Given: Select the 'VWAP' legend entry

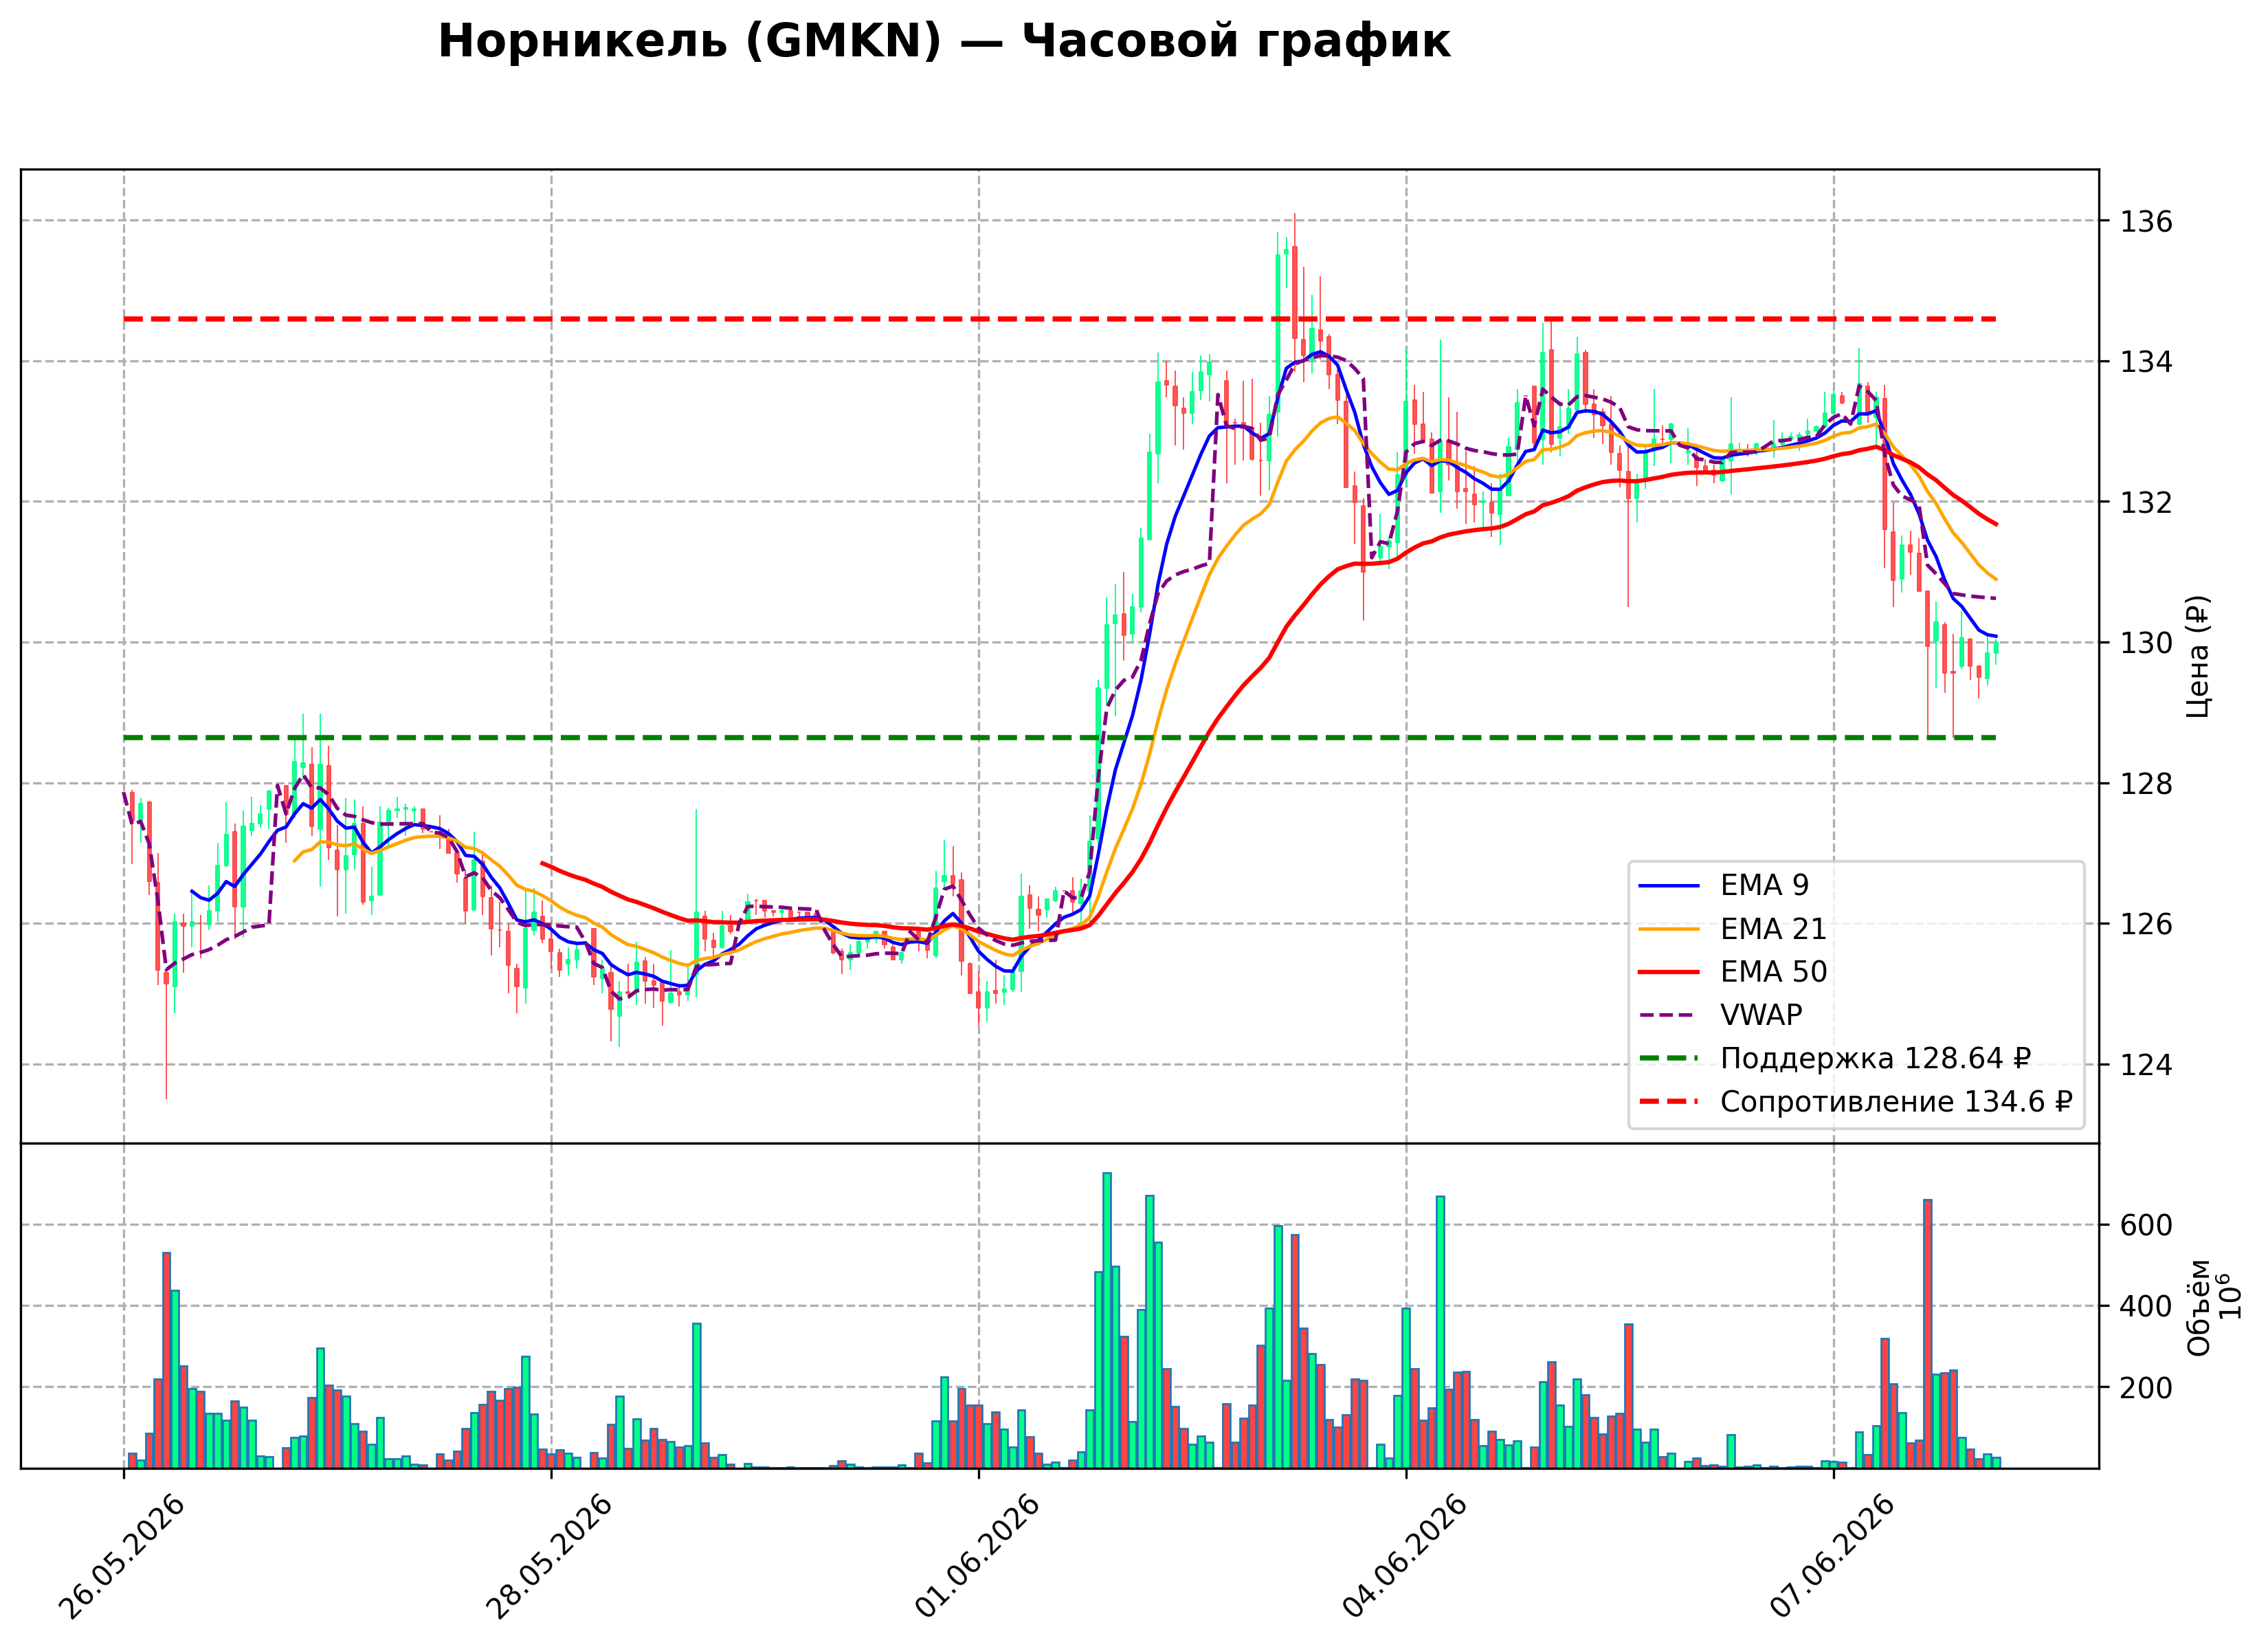Looking at the screenshot, I should (1720, 1015).
